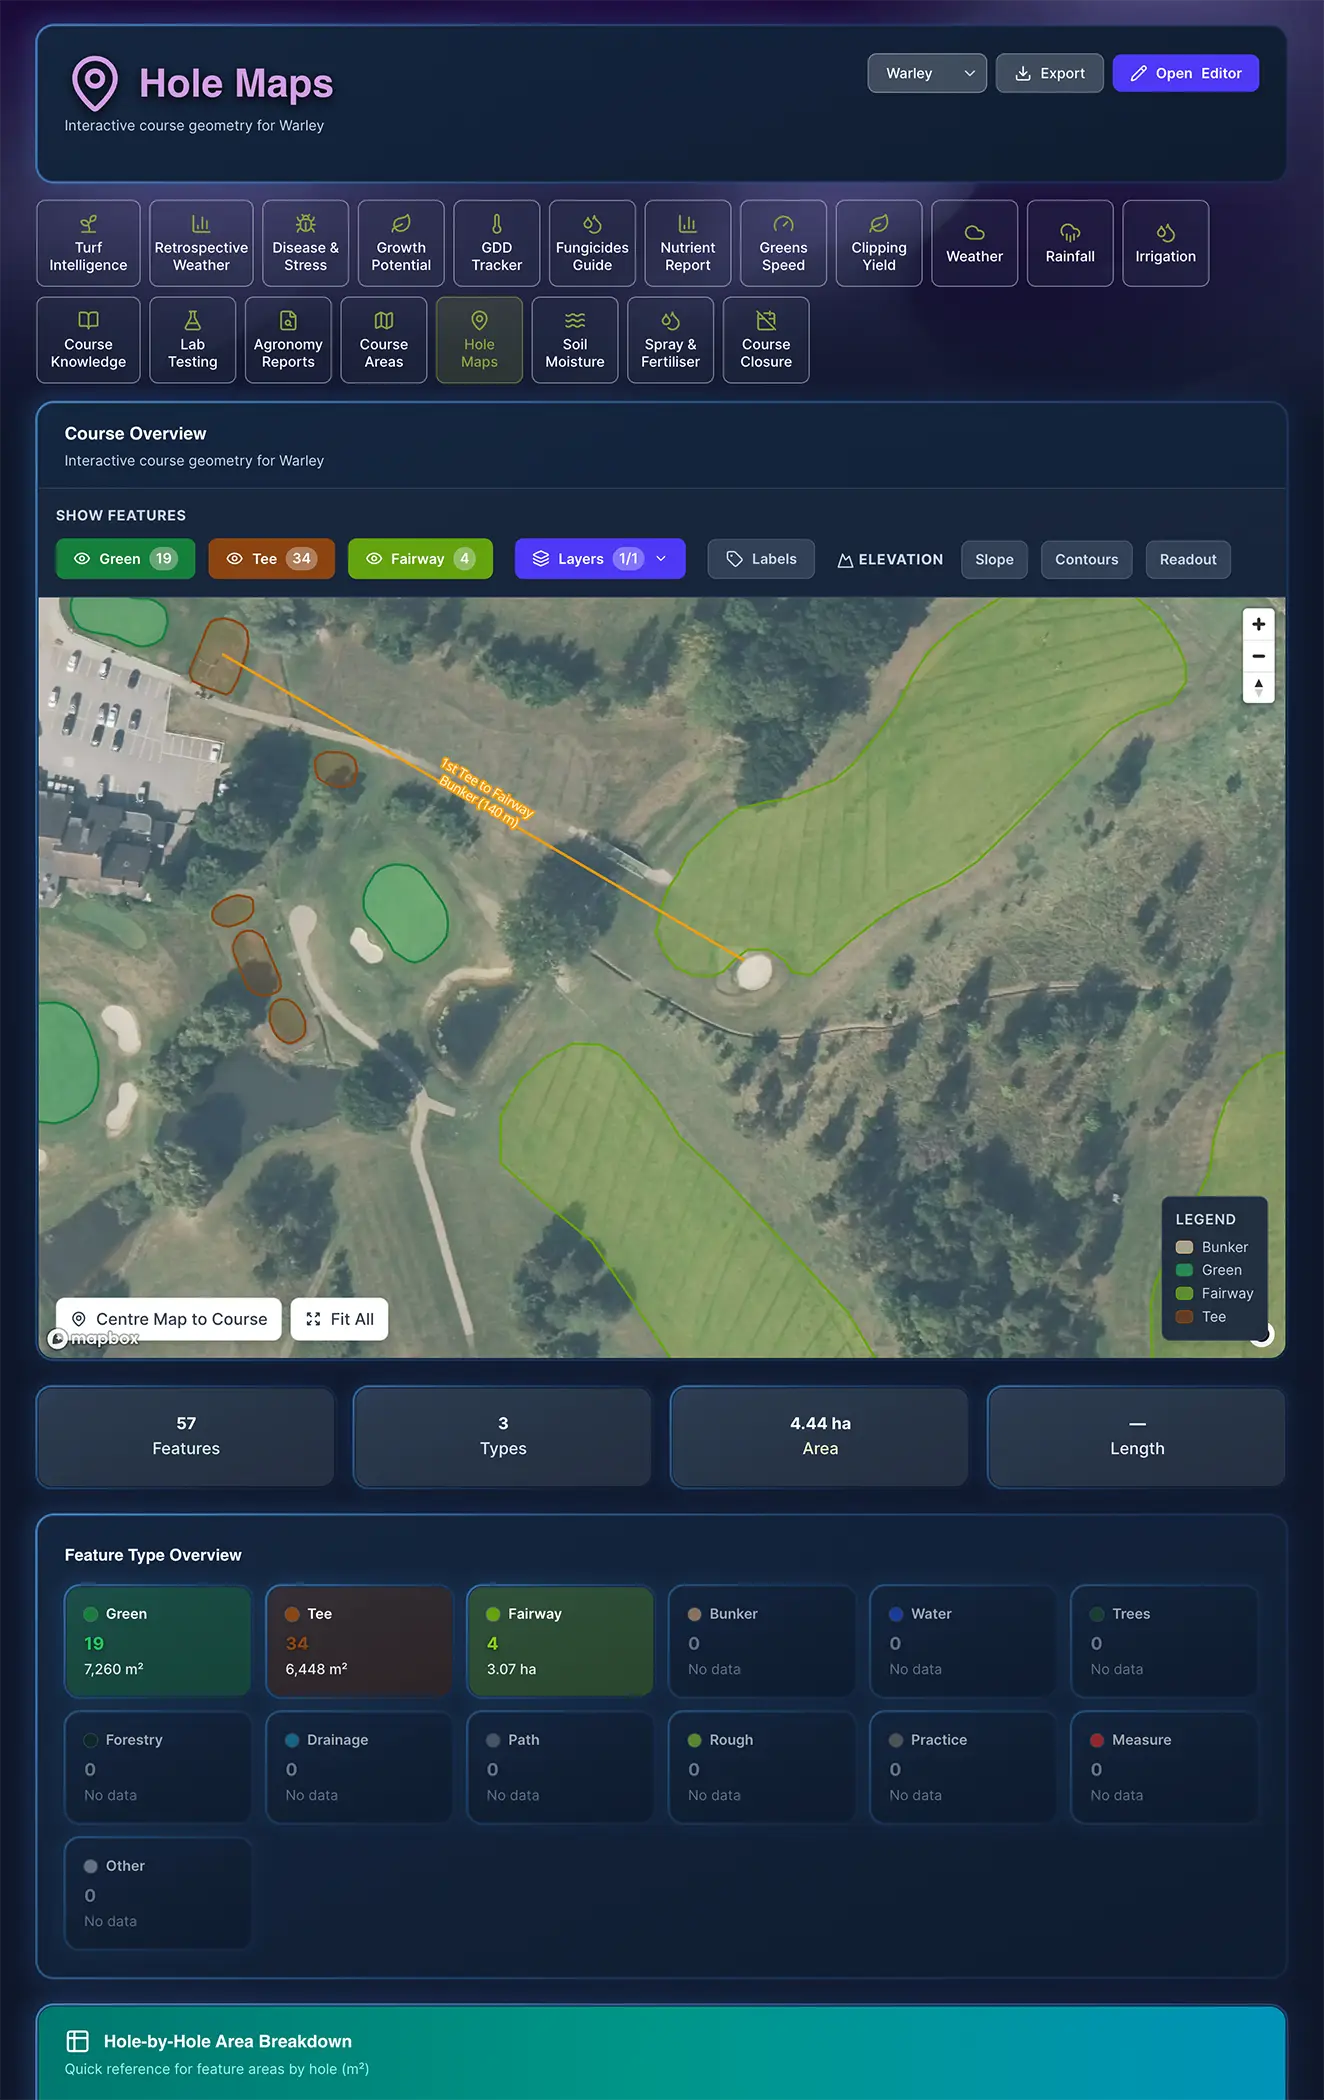Open Course Areas map icon

point(384,321)
